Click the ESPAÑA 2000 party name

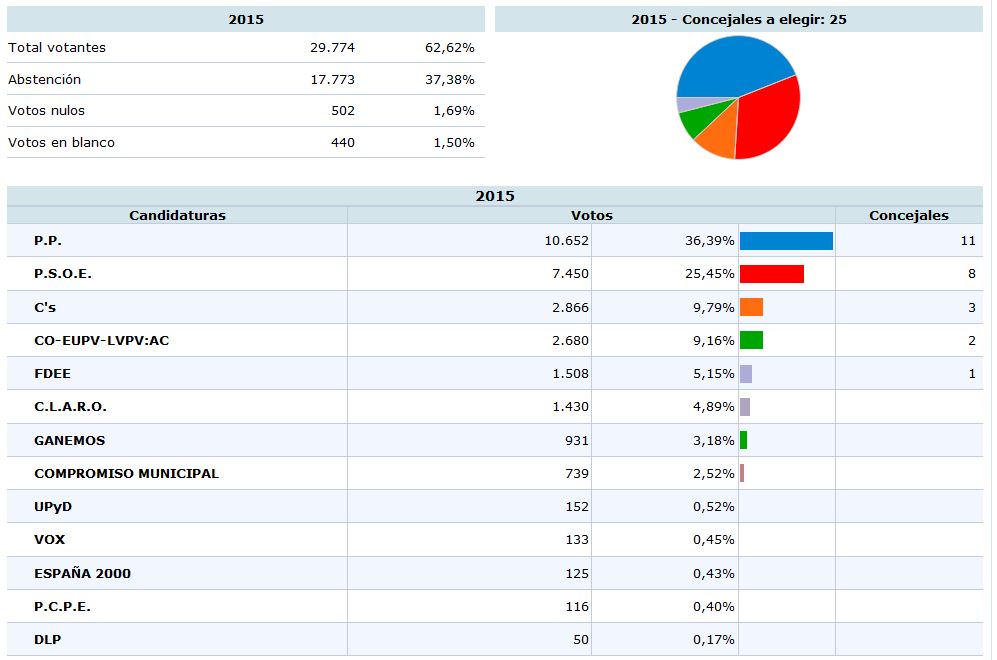click(x=82, y=573)
